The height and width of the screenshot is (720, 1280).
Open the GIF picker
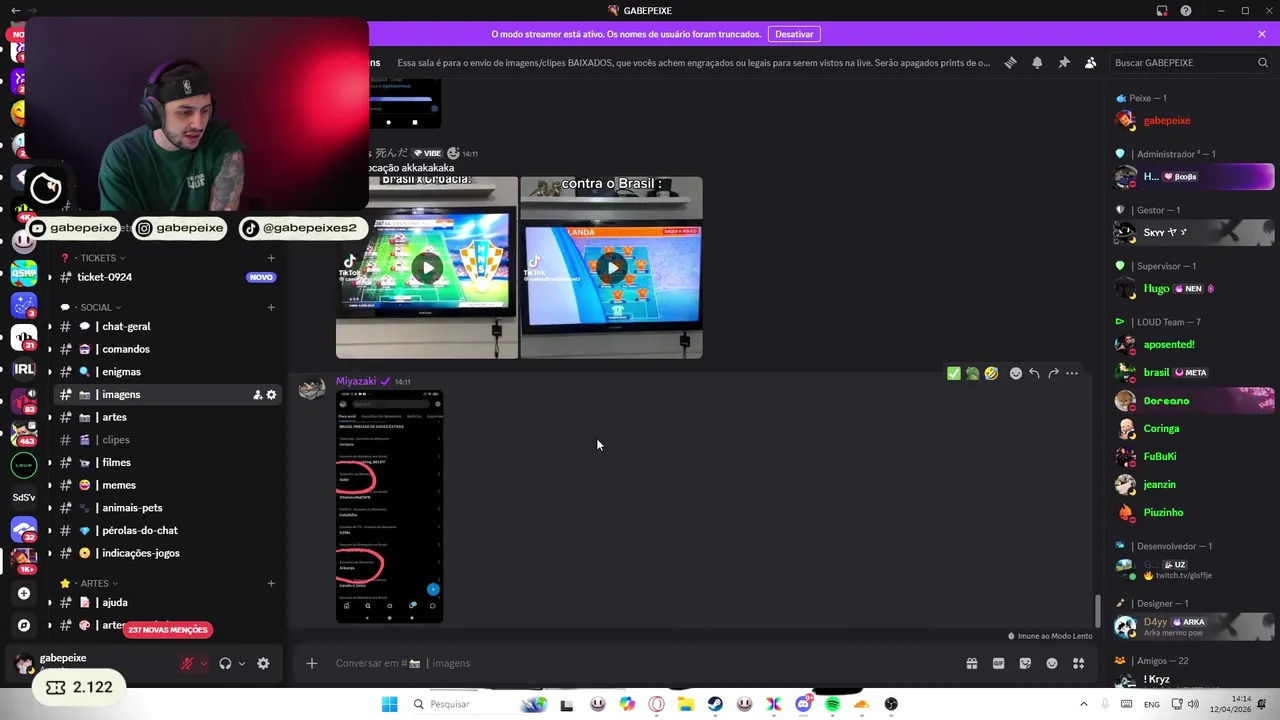click(998, 663)
